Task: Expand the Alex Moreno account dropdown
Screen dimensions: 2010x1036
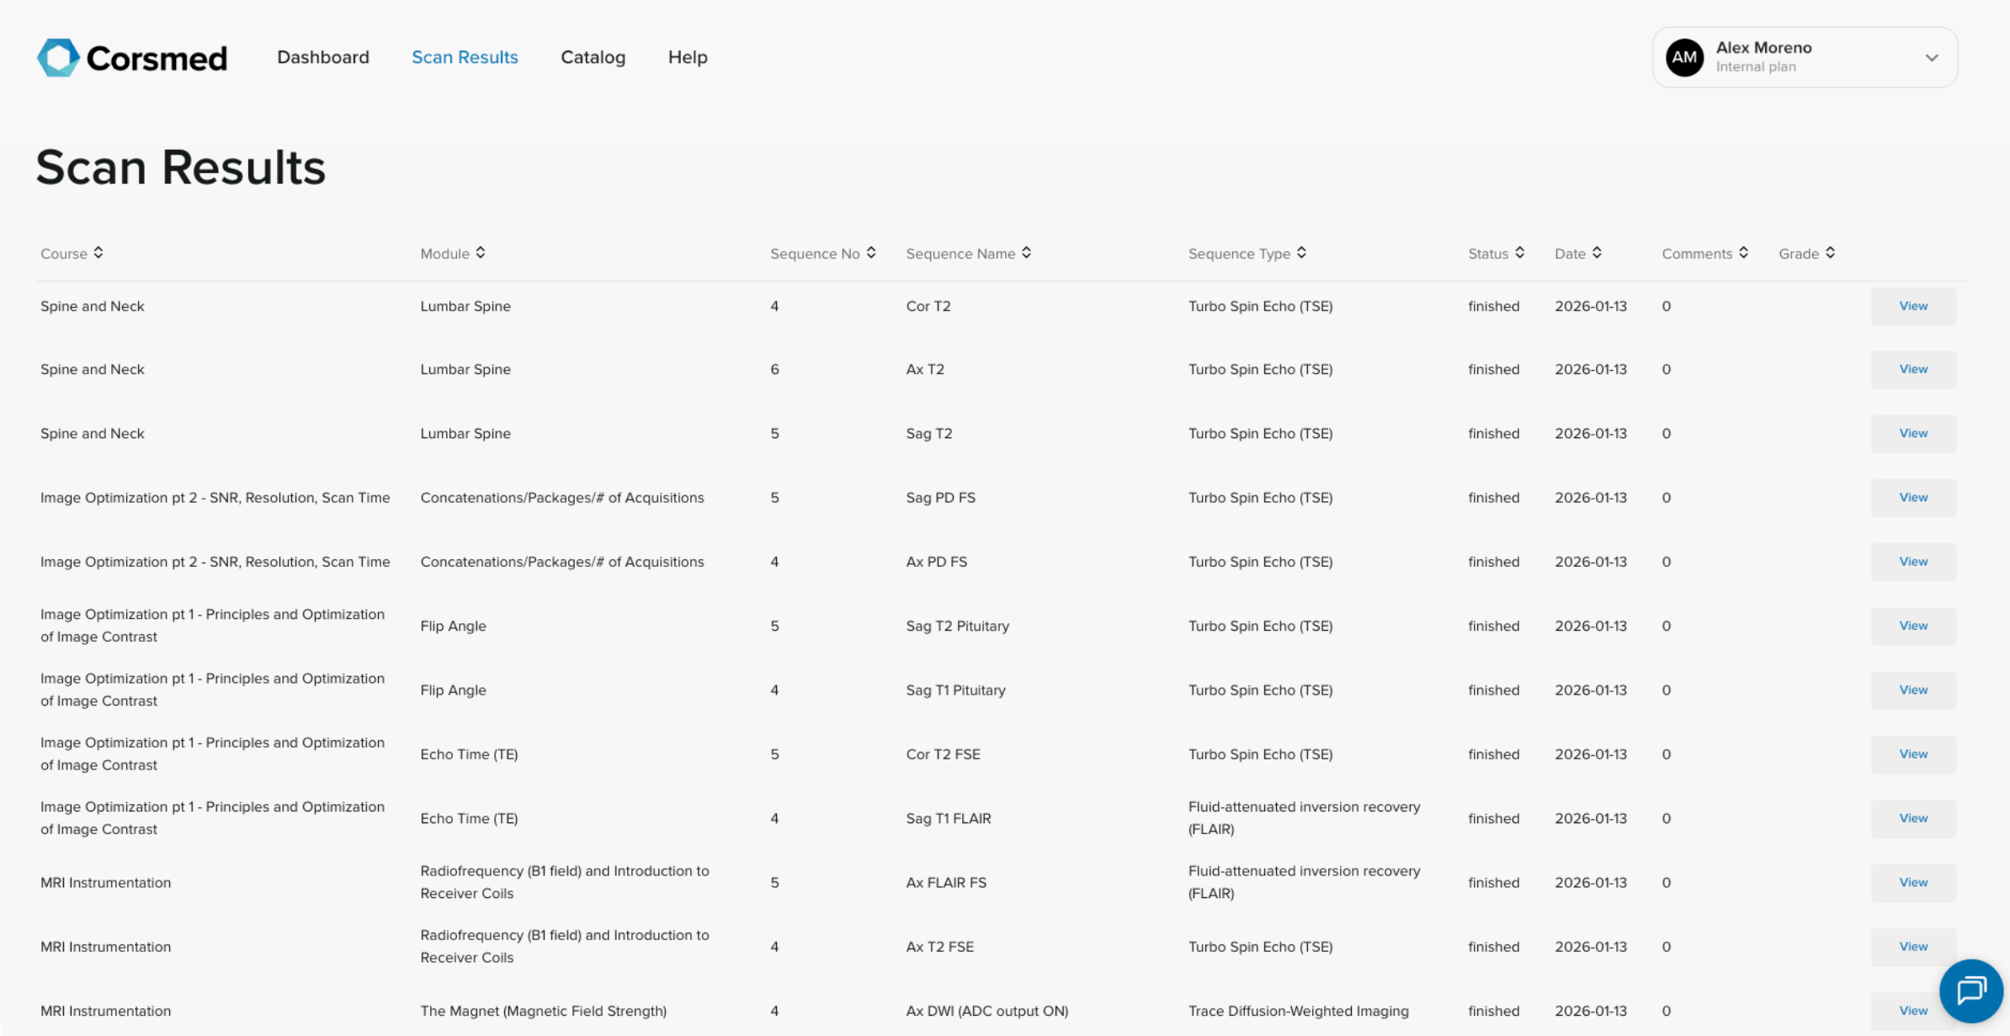Action: point(1931,58)
